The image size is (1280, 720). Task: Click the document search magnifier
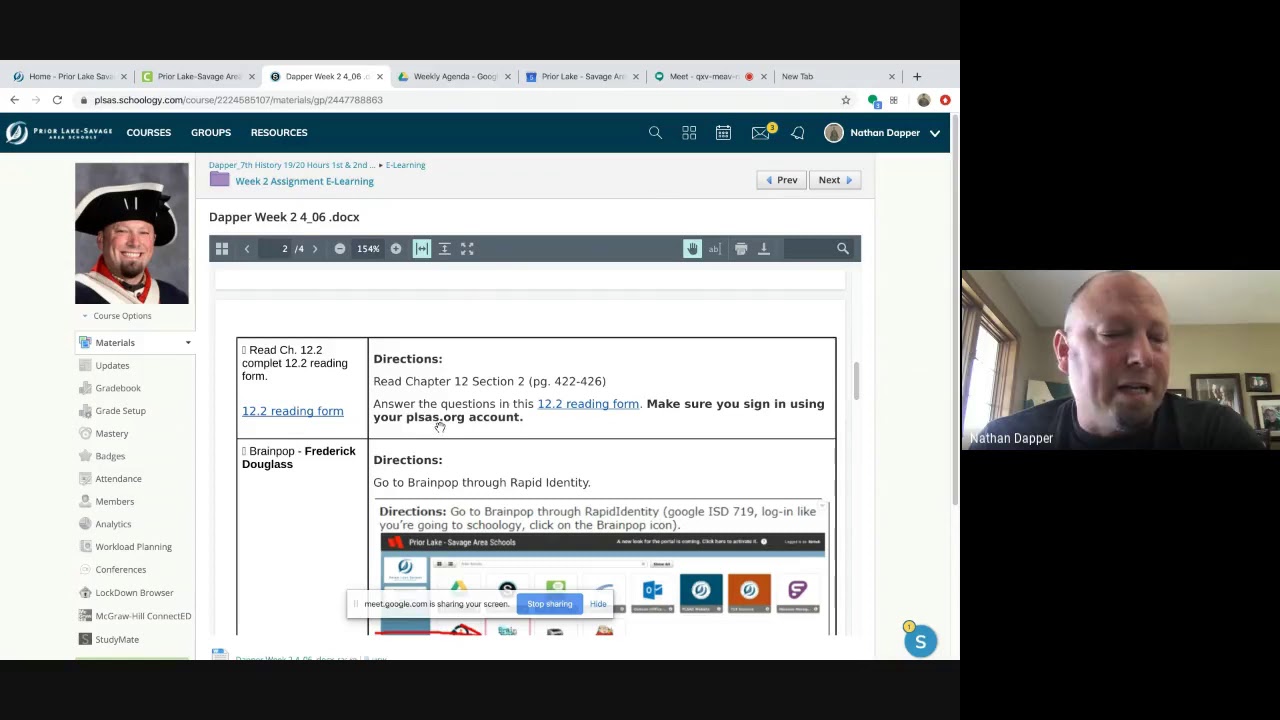click(843, 249)
